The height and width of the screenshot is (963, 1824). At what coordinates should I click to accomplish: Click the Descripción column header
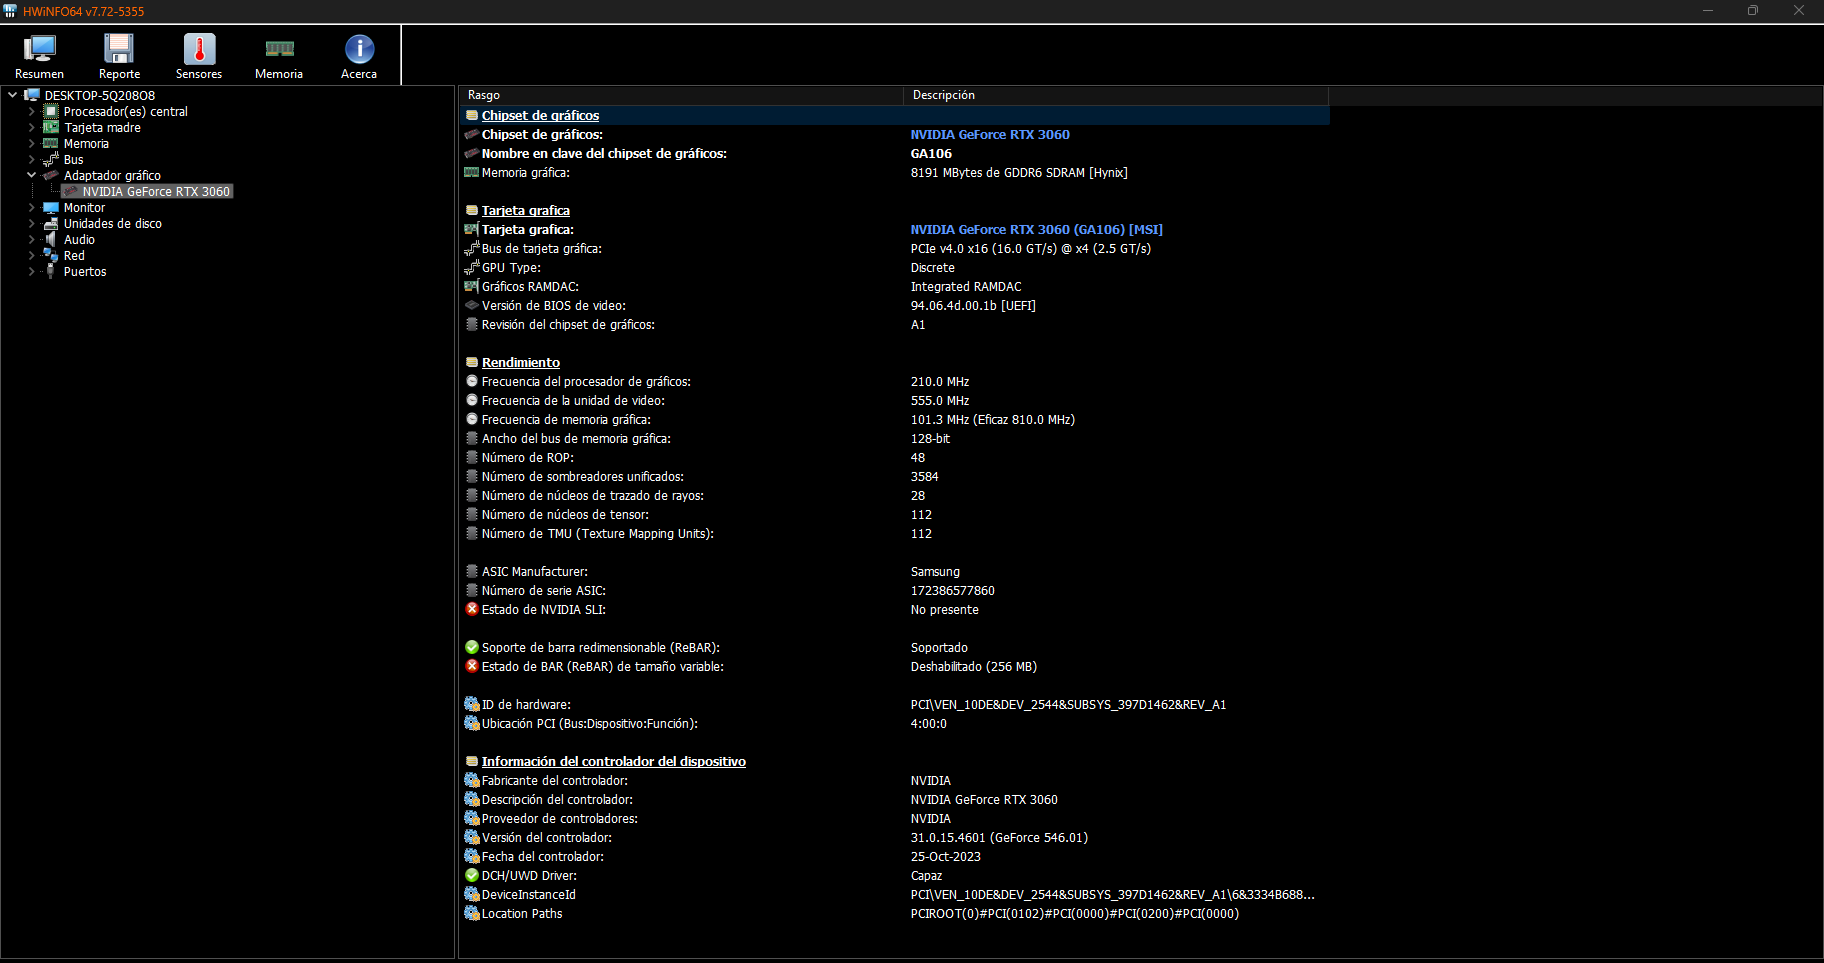click(x=1116, y=95)
